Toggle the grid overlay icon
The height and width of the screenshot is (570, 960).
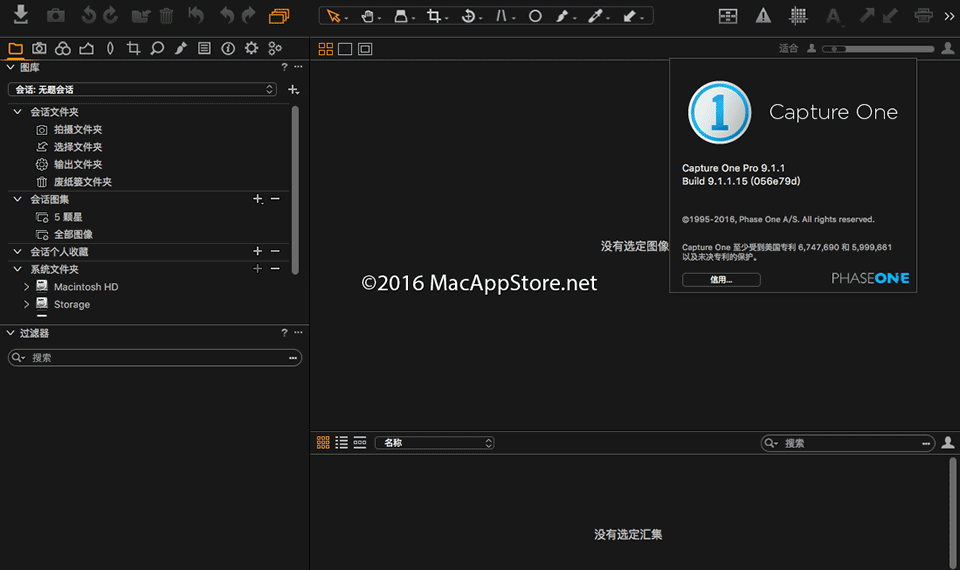tap(798, 16)
